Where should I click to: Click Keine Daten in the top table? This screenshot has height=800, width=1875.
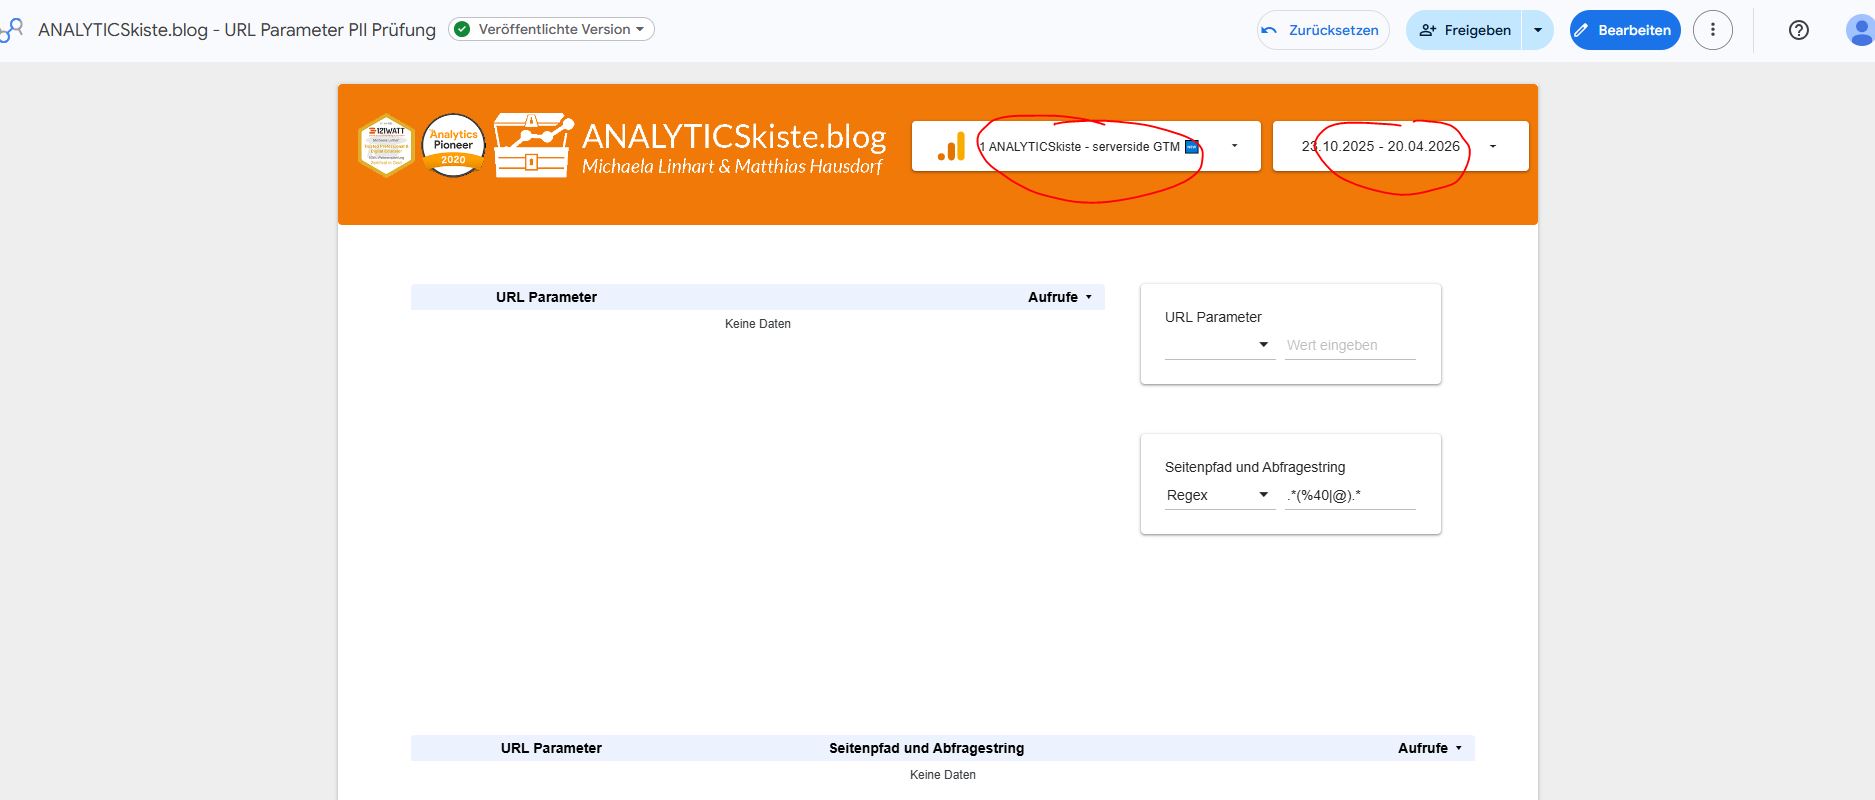pyautogui.click(x=758, y=324)
